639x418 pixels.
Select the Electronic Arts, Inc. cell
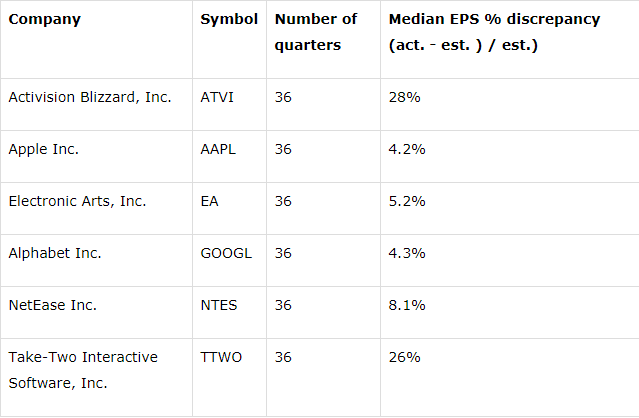(x=77, y=201)
